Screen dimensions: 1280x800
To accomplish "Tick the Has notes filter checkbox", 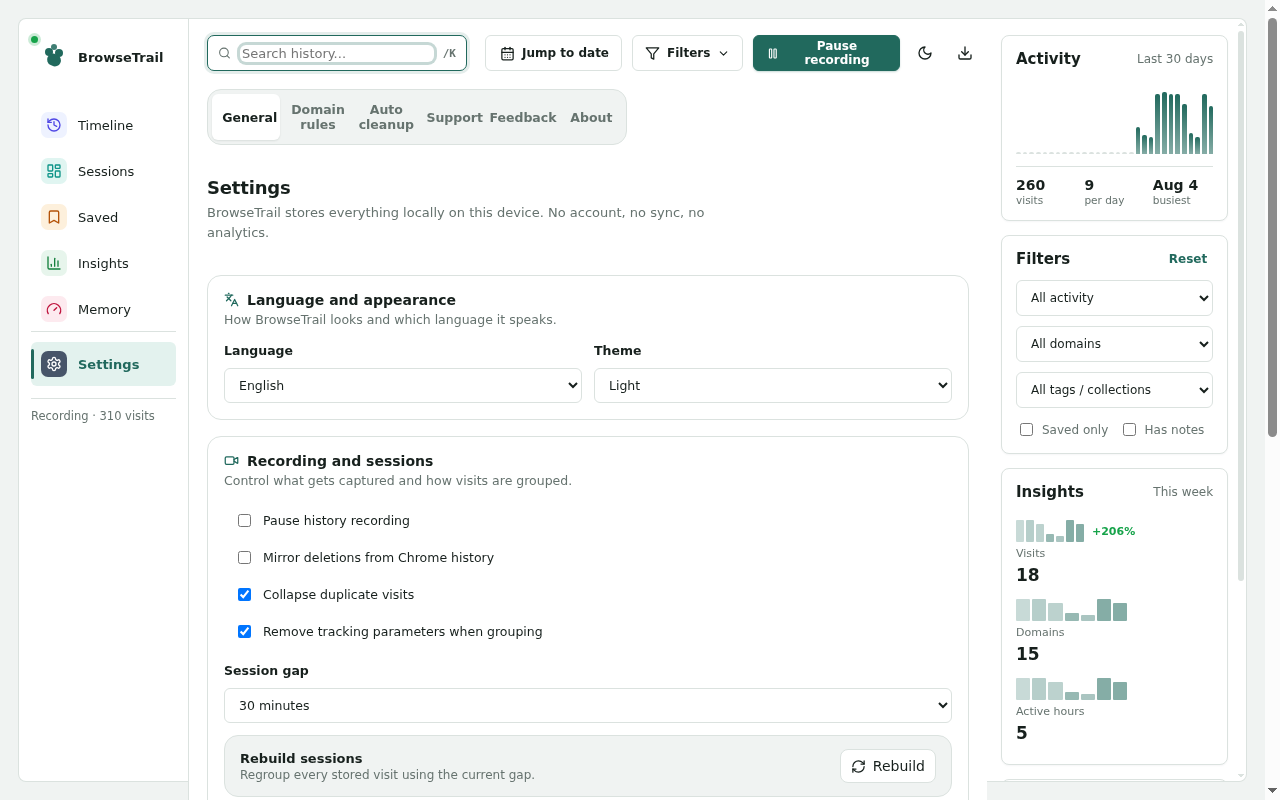I will (x=1129, y=429).
